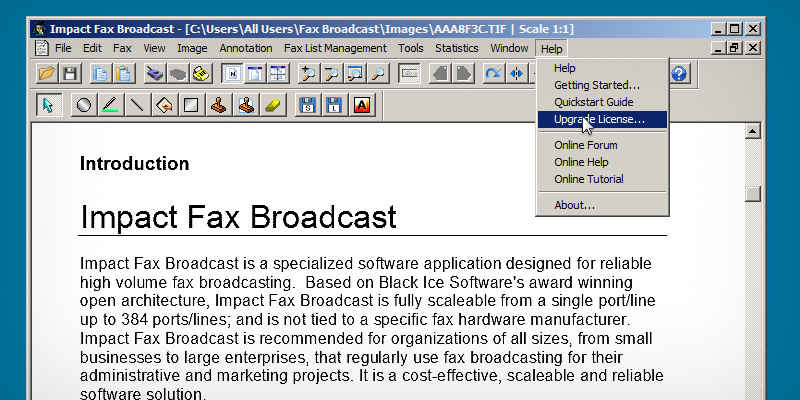
Task: Choose Upgrade License from Help menu
Action: 599,119
